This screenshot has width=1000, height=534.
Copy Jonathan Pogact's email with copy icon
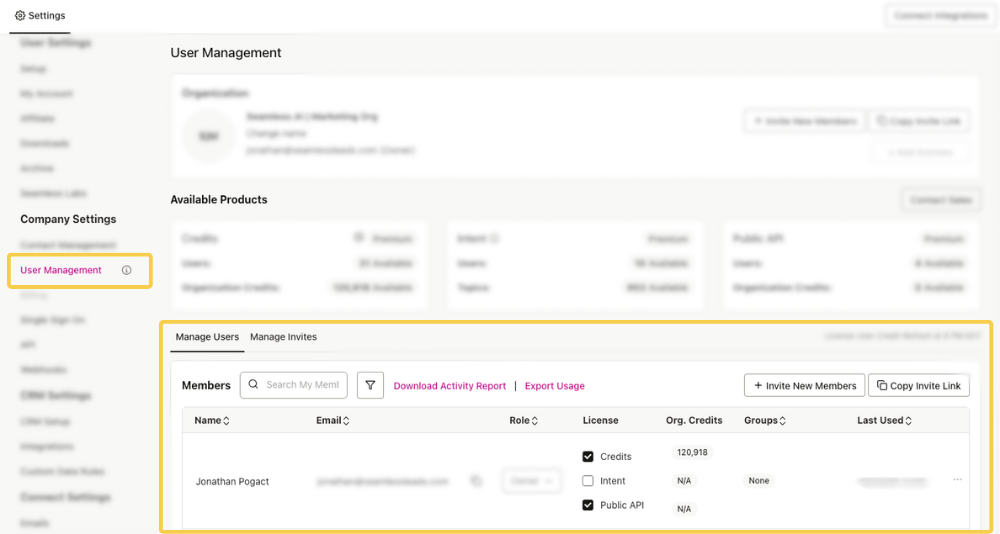(x=476, y=481)
